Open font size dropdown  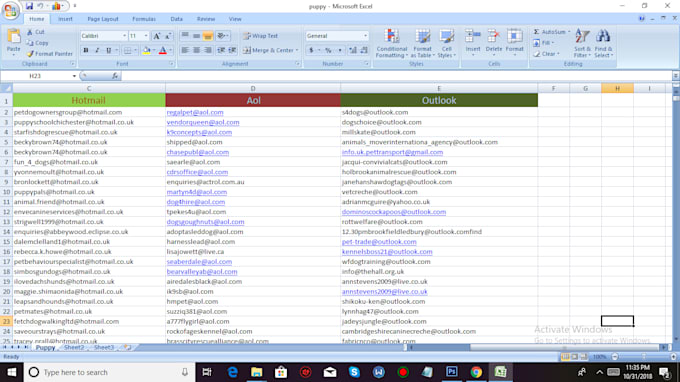pyautogui.click(x=146, y=36)
